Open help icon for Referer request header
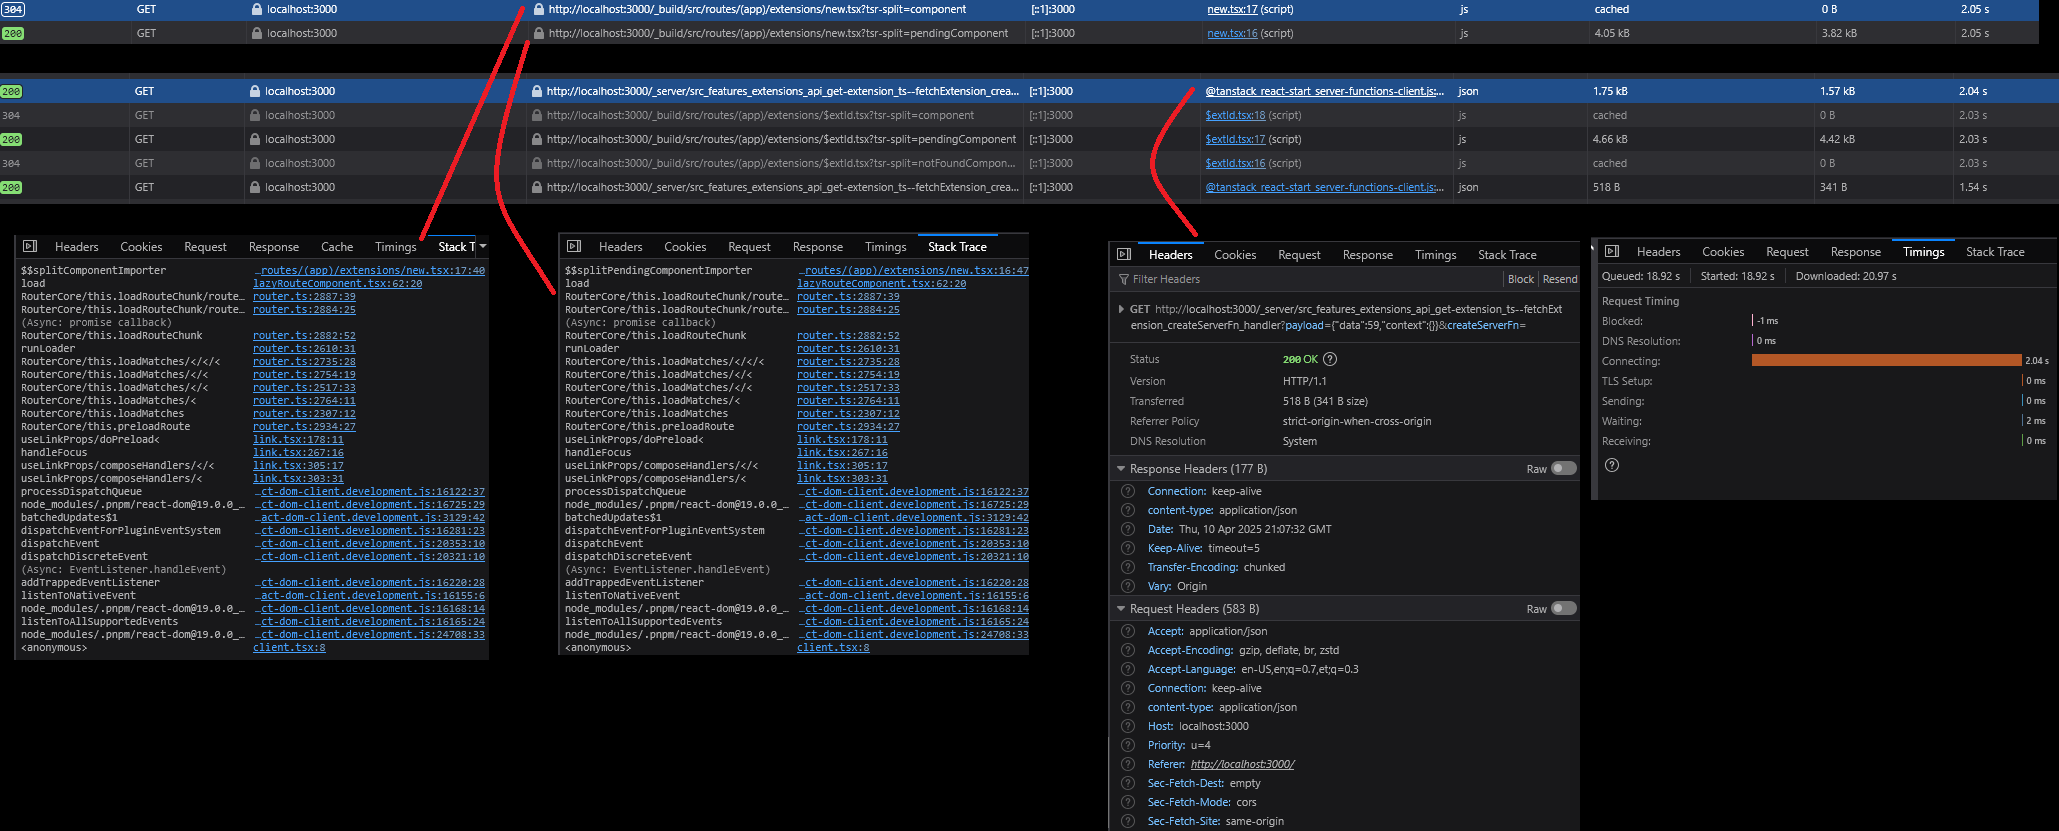The width and height of the screenshot is (2059, 831). pyautogui.click(x=1128, y=764)
